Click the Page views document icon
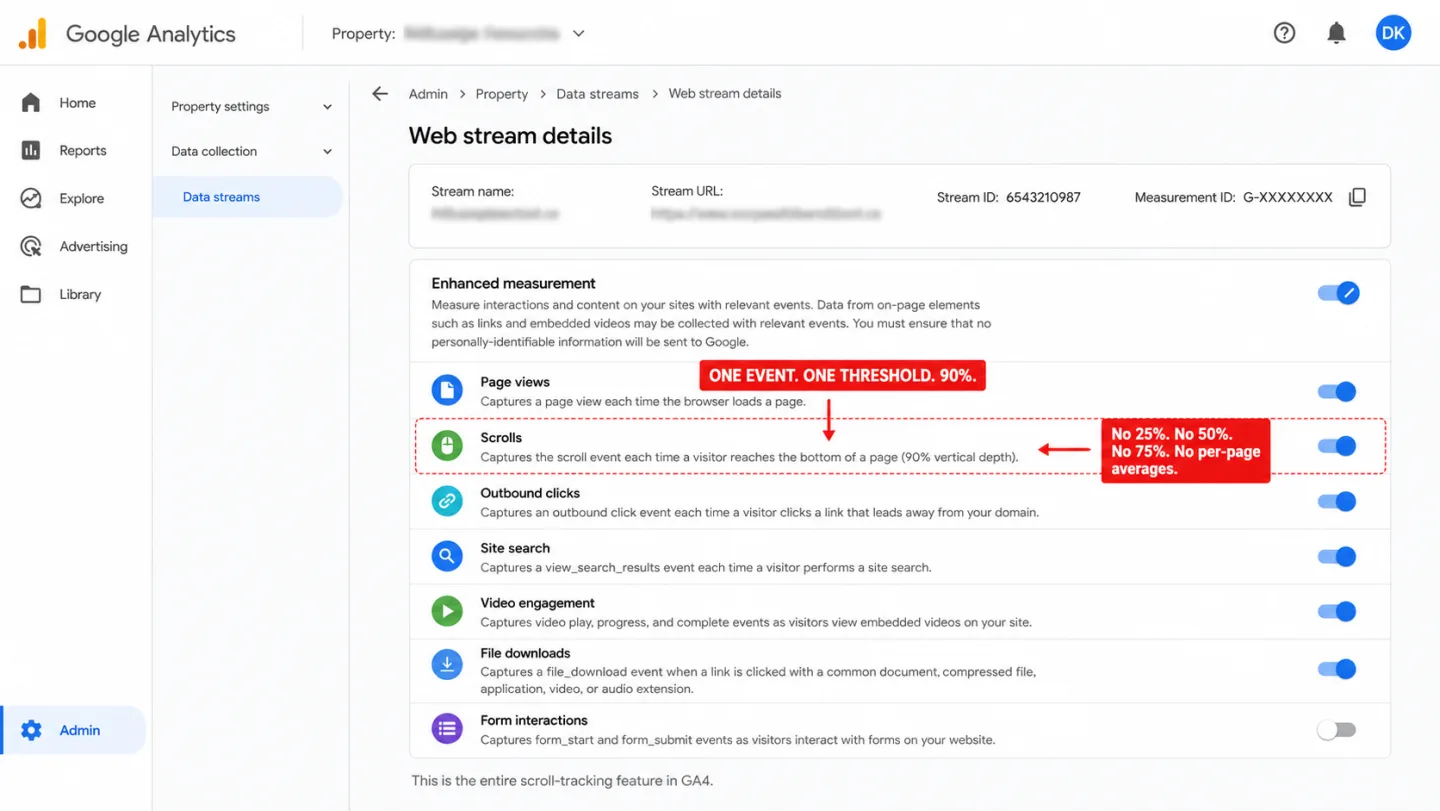The width and height of the screenshot is (1440, 811). tap(447, 391)
